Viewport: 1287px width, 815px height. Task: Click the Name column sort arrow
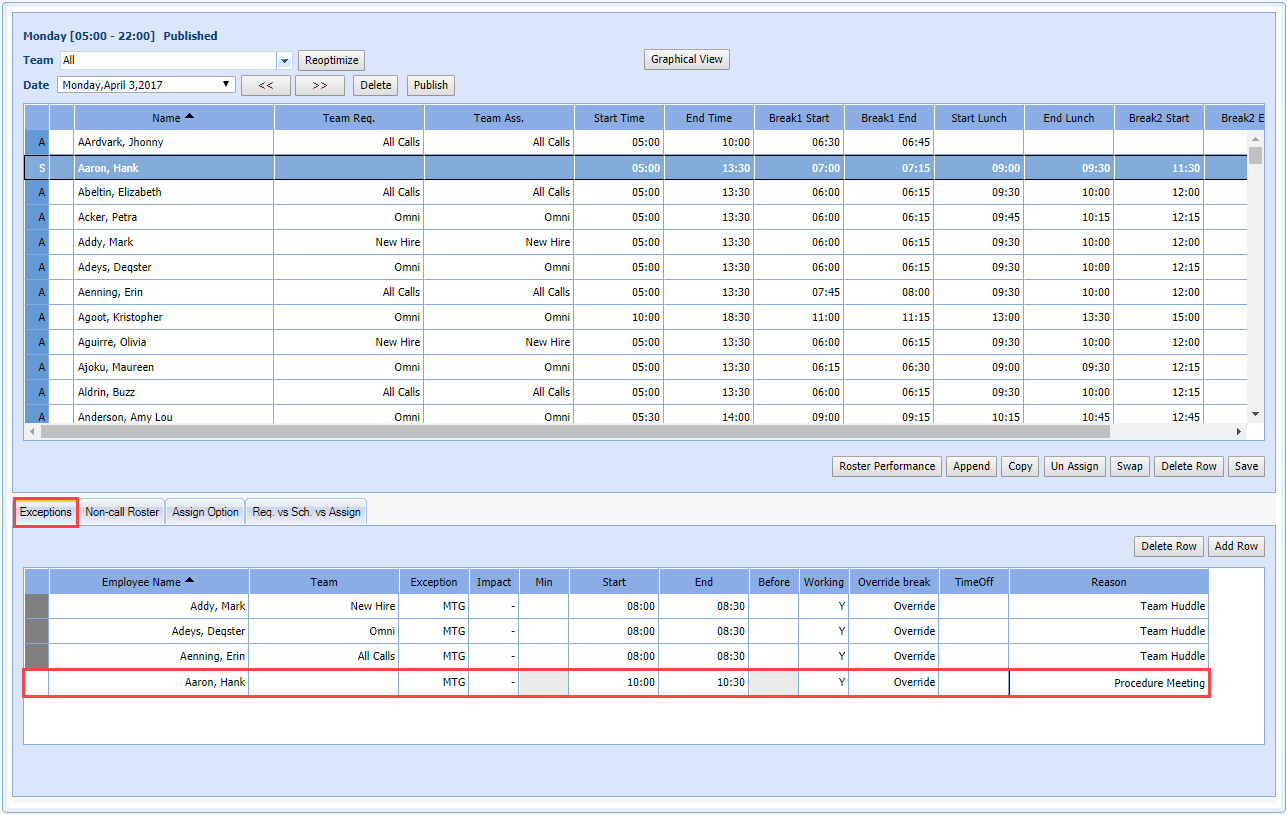click(x=190, y=117)
